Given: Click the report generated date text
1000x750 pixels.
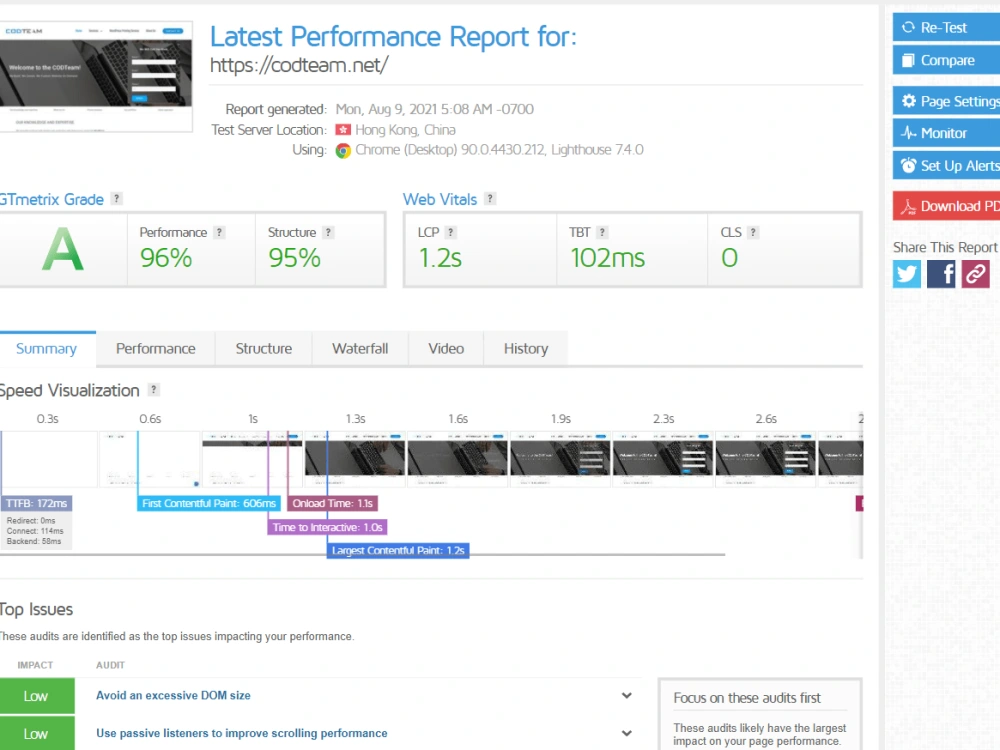Looking at the screenshot, I should [x=435, y=109].
